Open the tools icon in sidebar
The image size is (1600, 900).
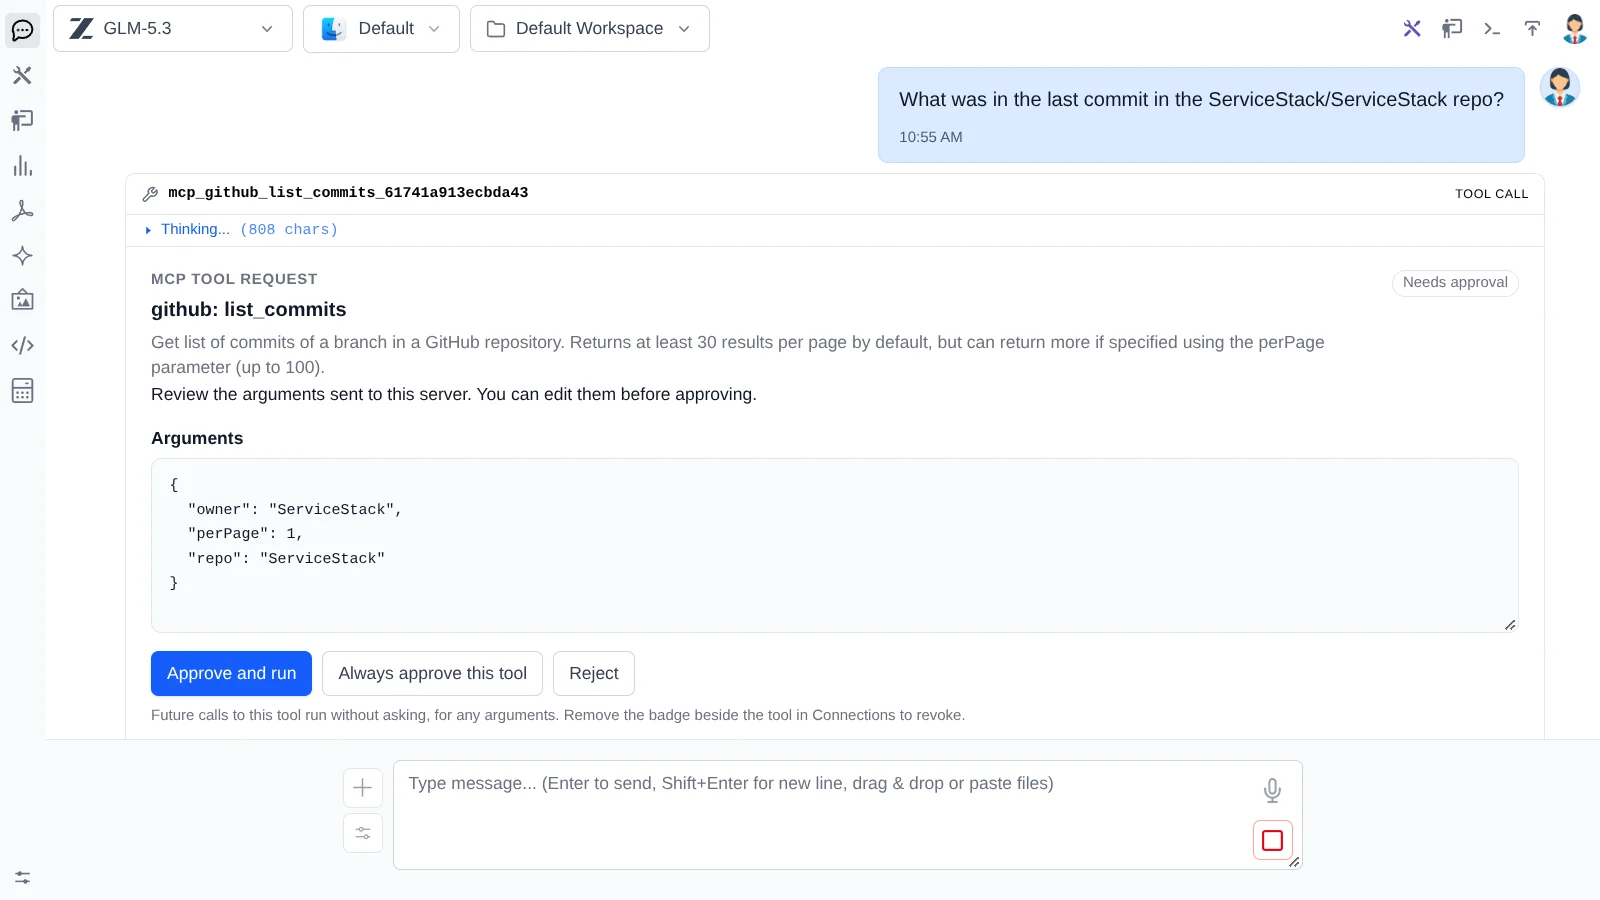point(22,75)
